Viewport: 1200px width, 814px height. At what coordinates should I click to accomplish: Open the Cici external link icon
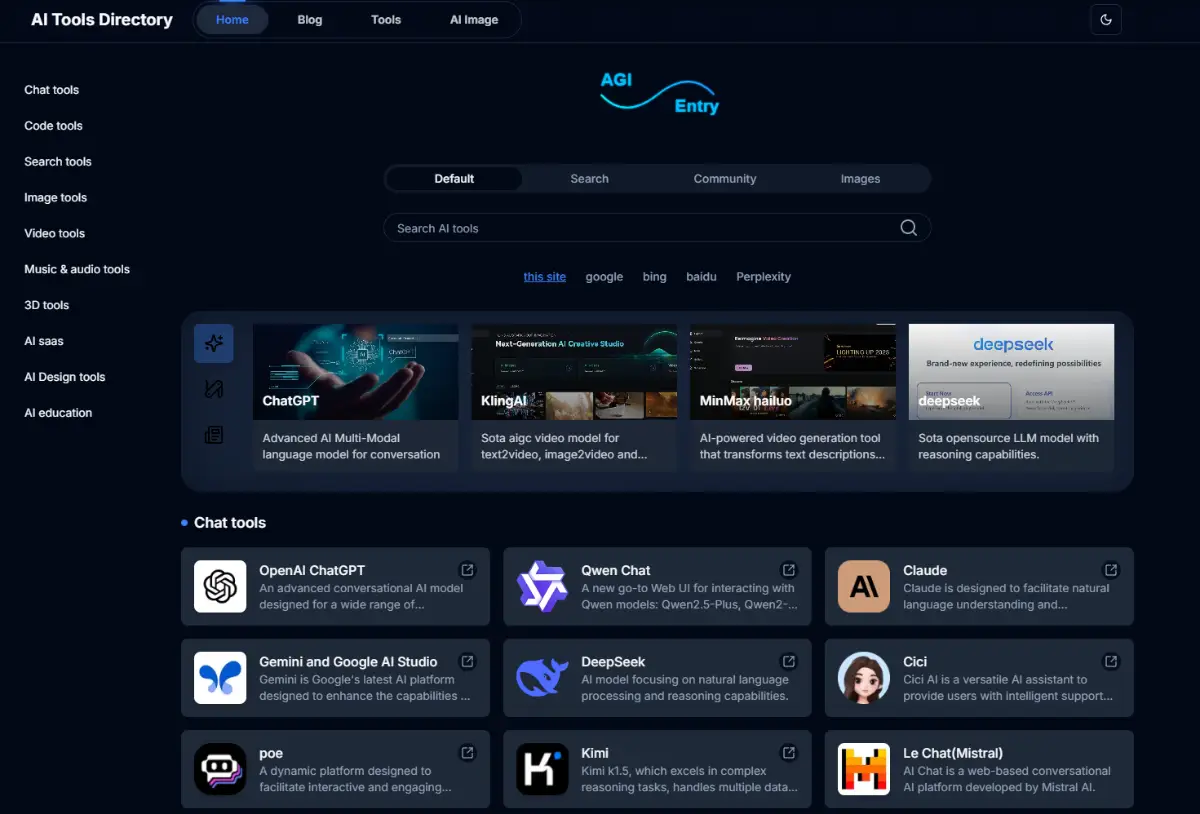tap(1111, 661)
